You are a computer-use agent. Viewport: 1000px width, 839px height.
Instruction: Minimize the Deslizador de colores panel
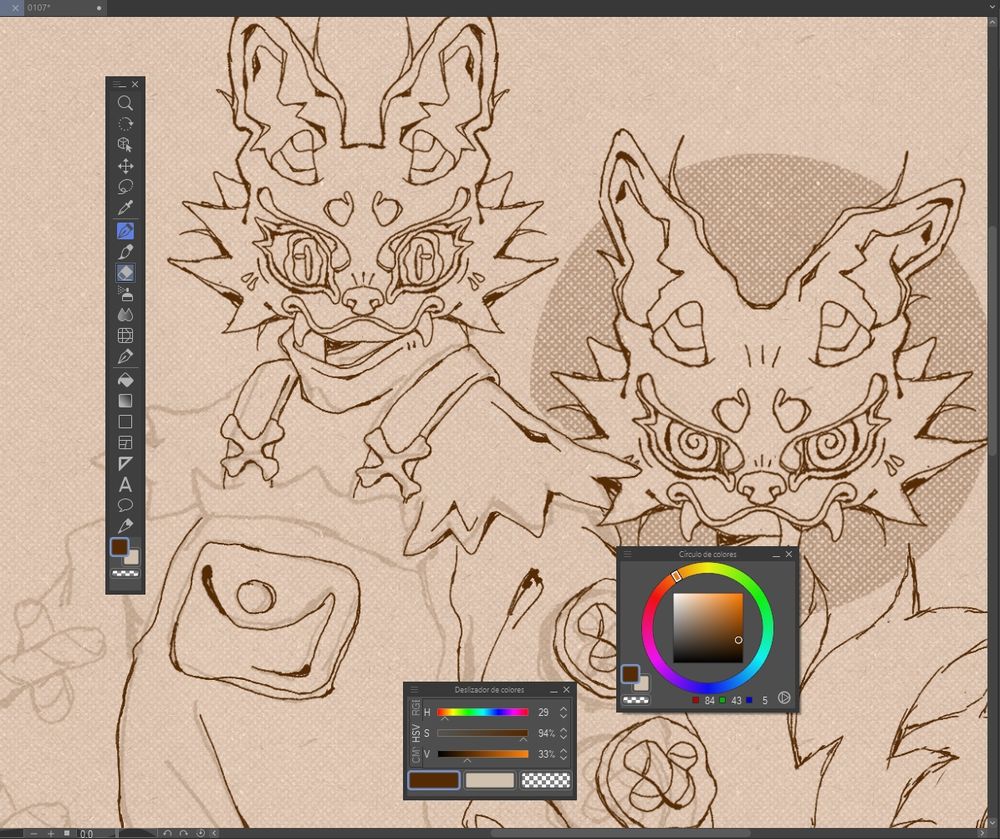554,690
